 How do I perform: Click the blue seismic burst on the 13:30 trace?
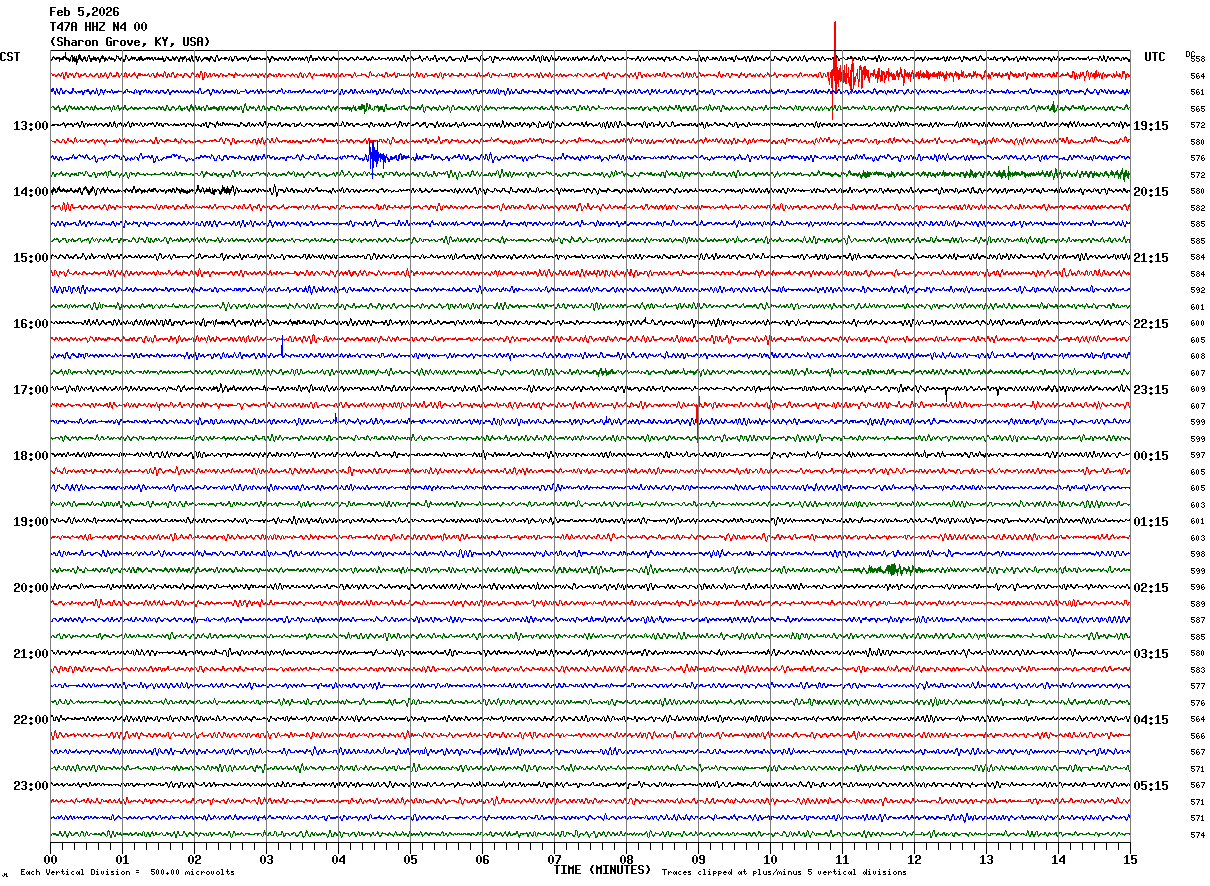point(375,158)
